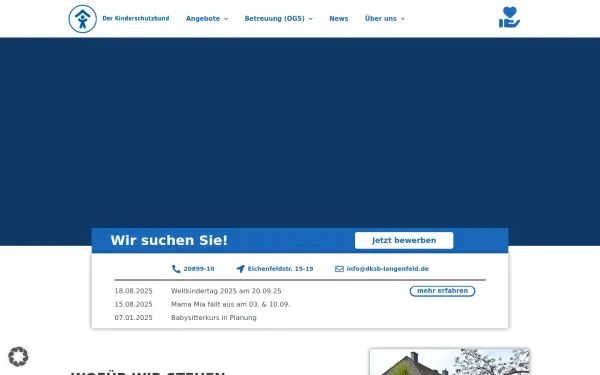This screenshot has height=375, width=600.
Task: Click the envelope icon beside the email
Action: (339, 269)
